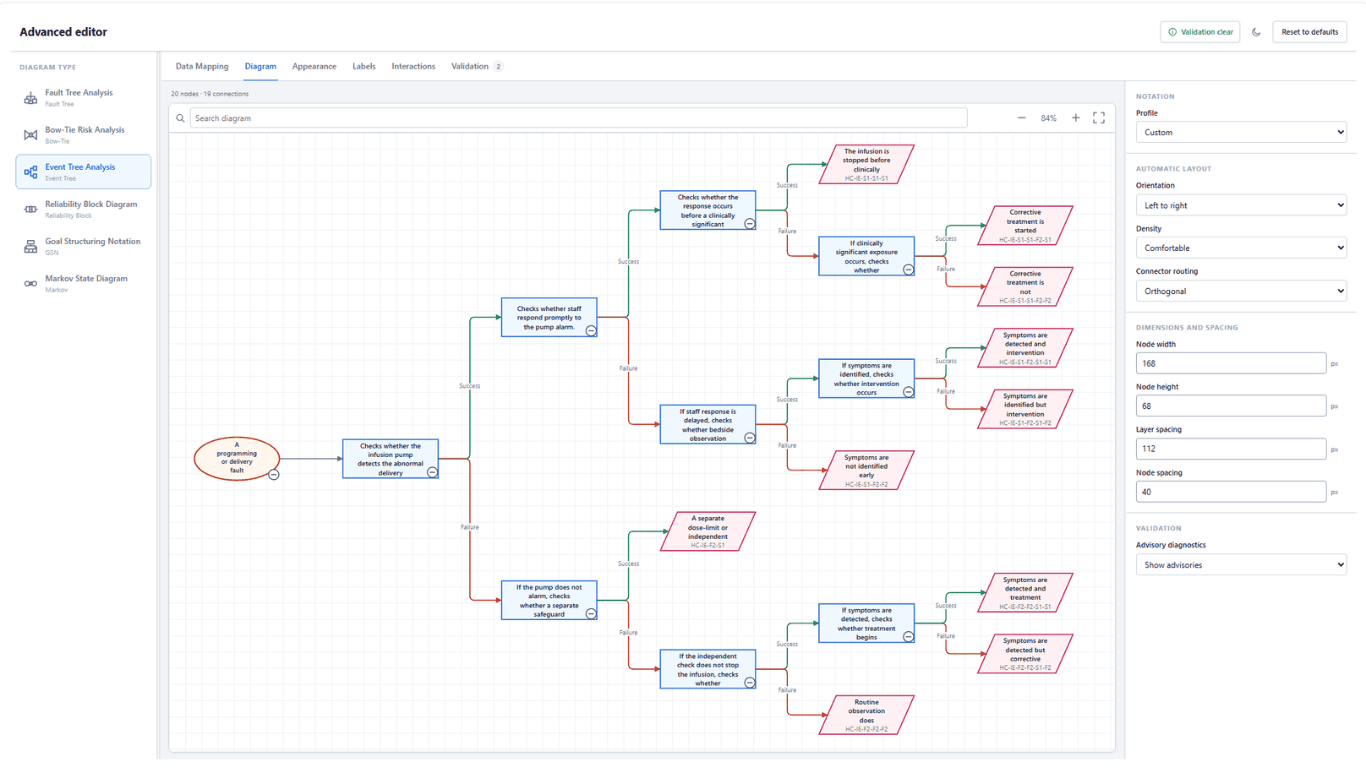Select outcome node HC-IE-S1-S1-F2-F2
Viewport: 1366px width, 768px height.
(x=1025, y=287)
